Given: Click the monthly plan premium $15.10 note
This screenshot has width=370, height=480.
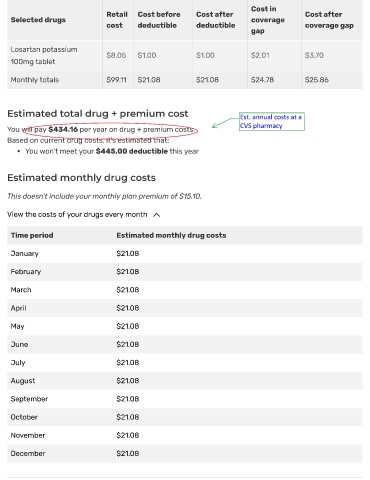Looking at the screenshot, I should click(104, 196).
